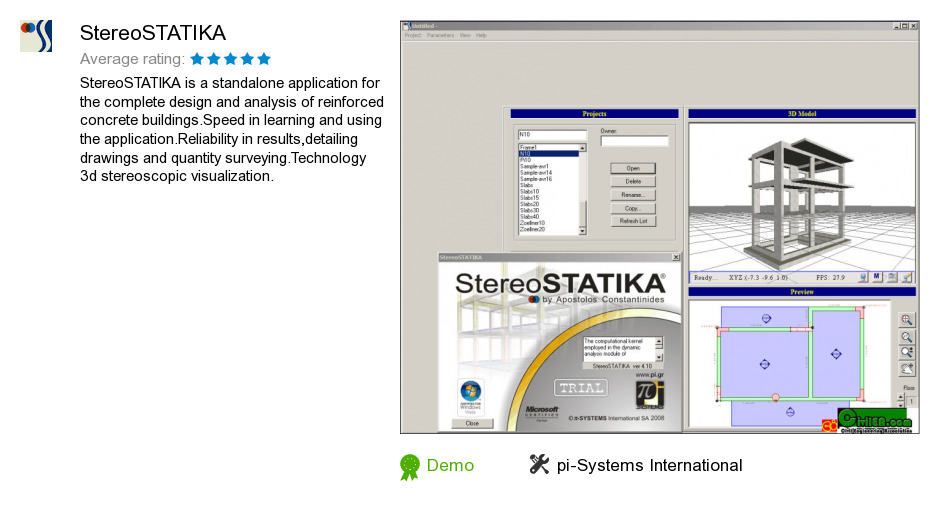Click the pi-Systems International link
Viewport: 940px width, 511px height.
pyautogui.click(x=649, y=465)
